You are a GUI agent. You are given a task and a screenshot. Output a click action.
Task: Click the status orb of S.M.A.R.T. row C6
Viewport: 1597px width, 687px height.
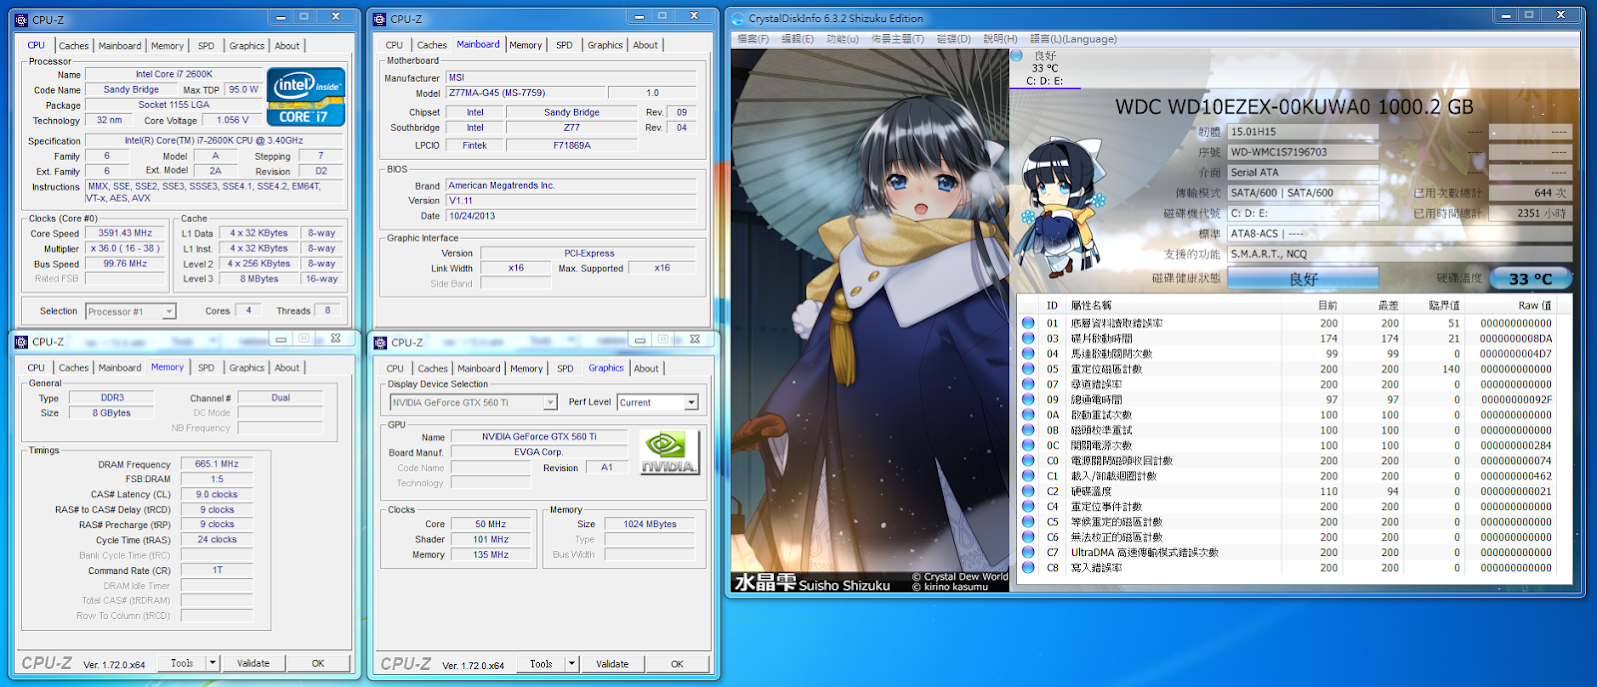tap(1027, 537)
